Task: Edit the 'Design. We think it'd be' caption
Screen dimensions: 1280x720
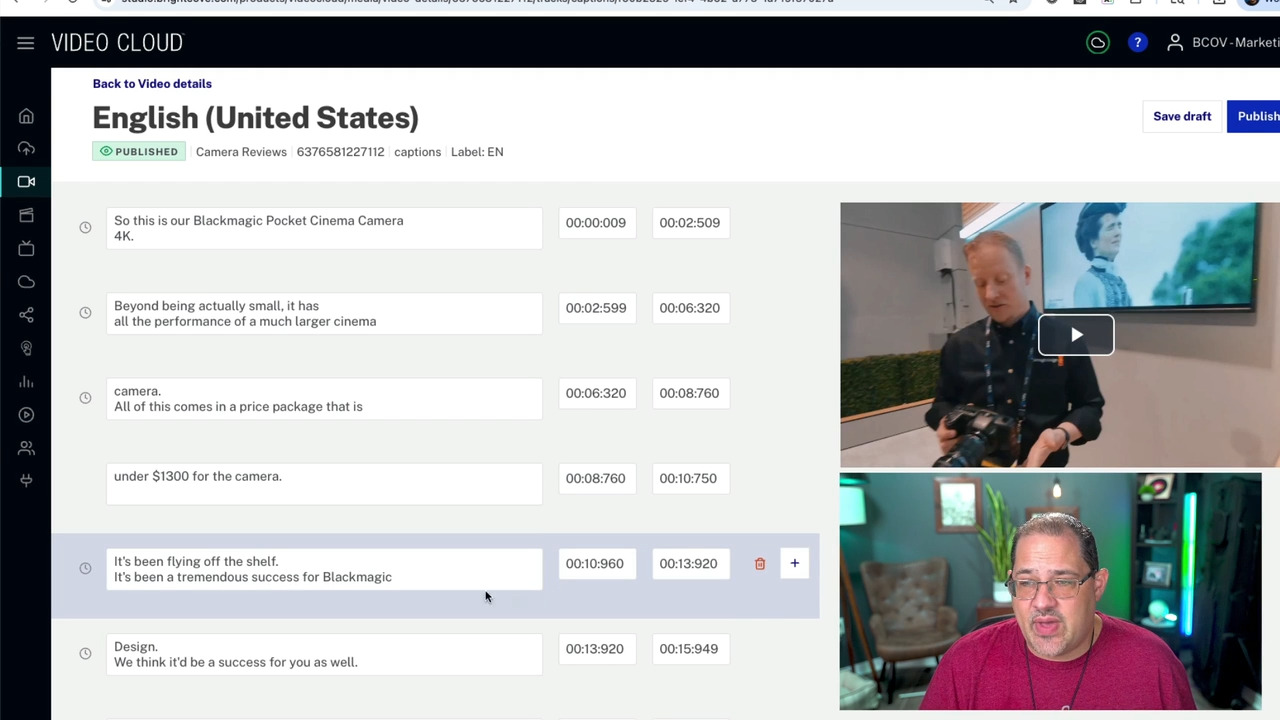Action: 324,654
